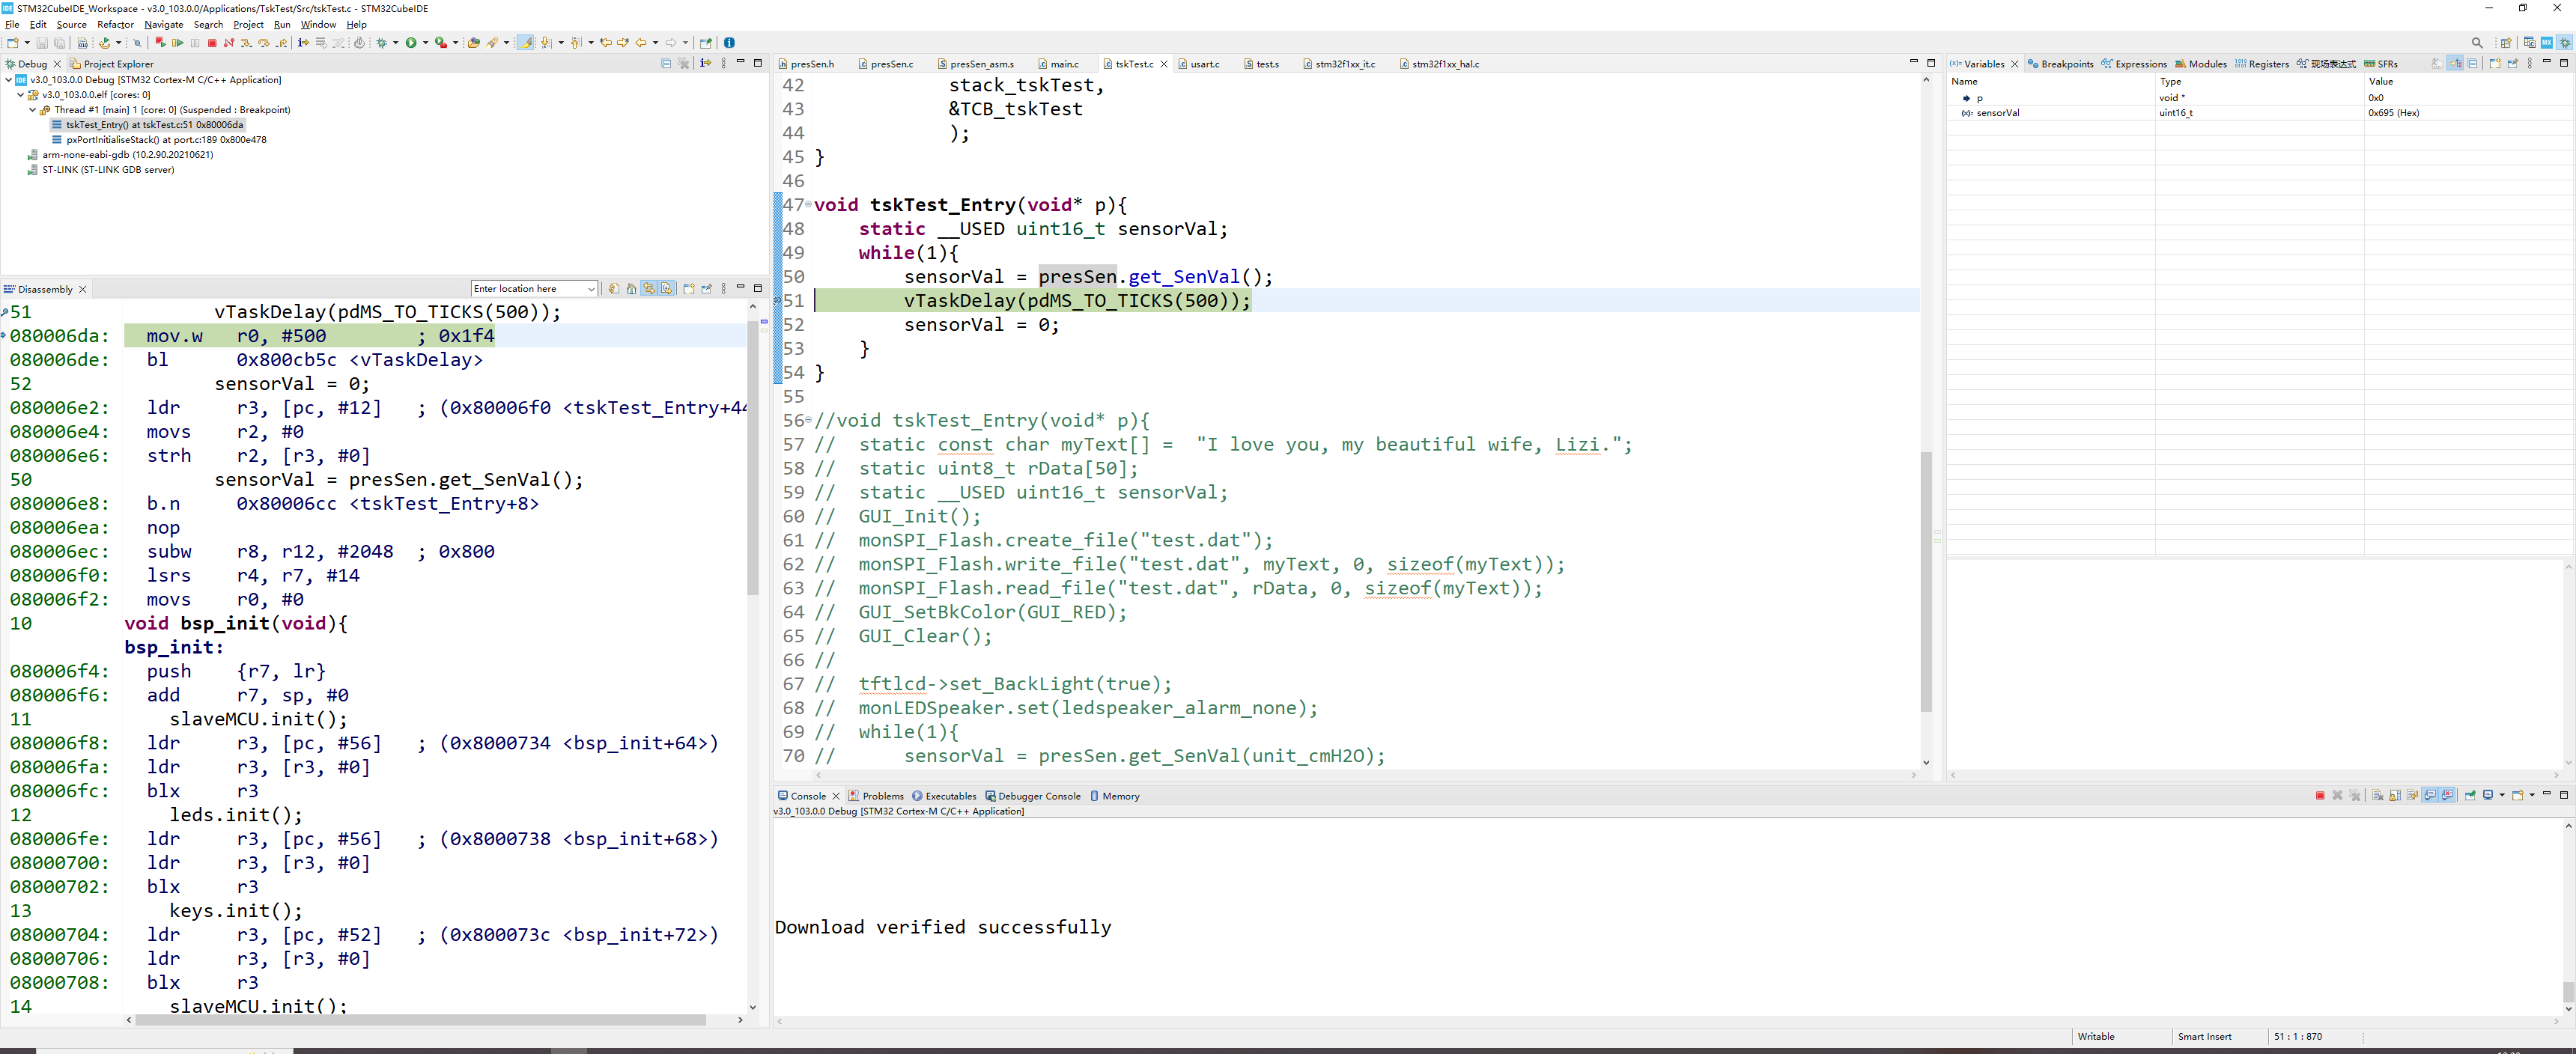Screen dimensions: 2576x1054
Task: Click the green Run launch icon
Action: [x=411, y=43]
